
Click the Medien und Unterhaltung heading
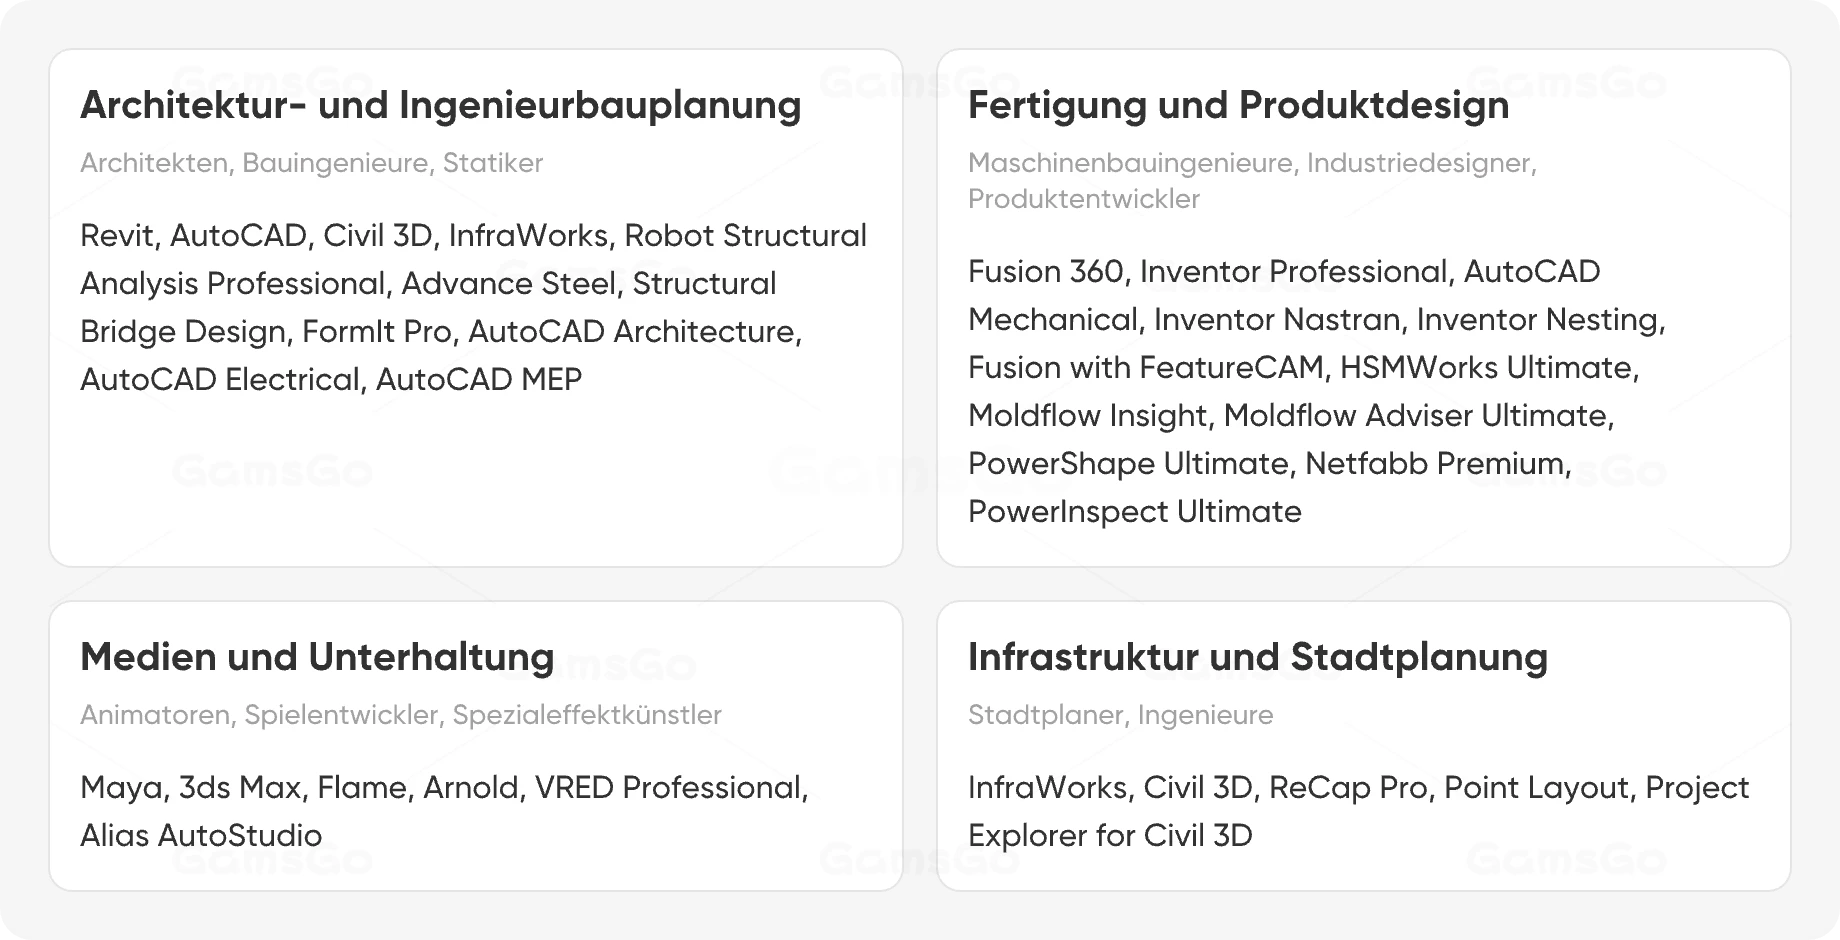coord(317,657)
